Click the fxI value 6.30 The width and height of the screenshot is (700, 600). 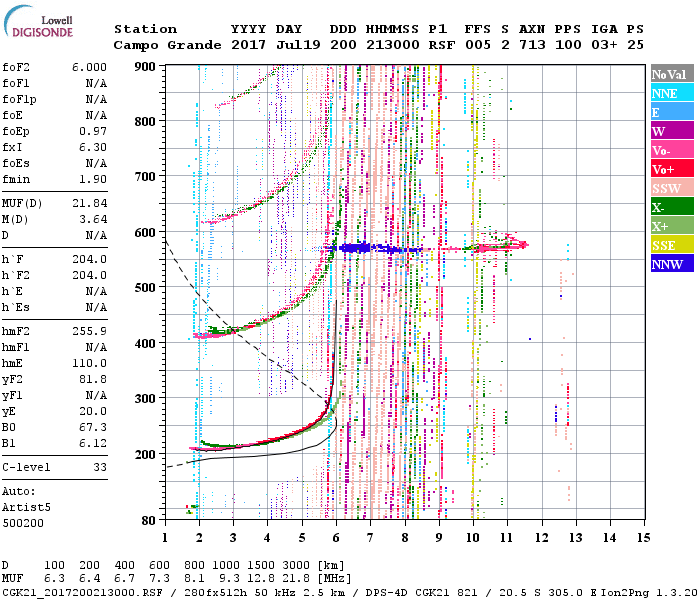tap(93, 147)
